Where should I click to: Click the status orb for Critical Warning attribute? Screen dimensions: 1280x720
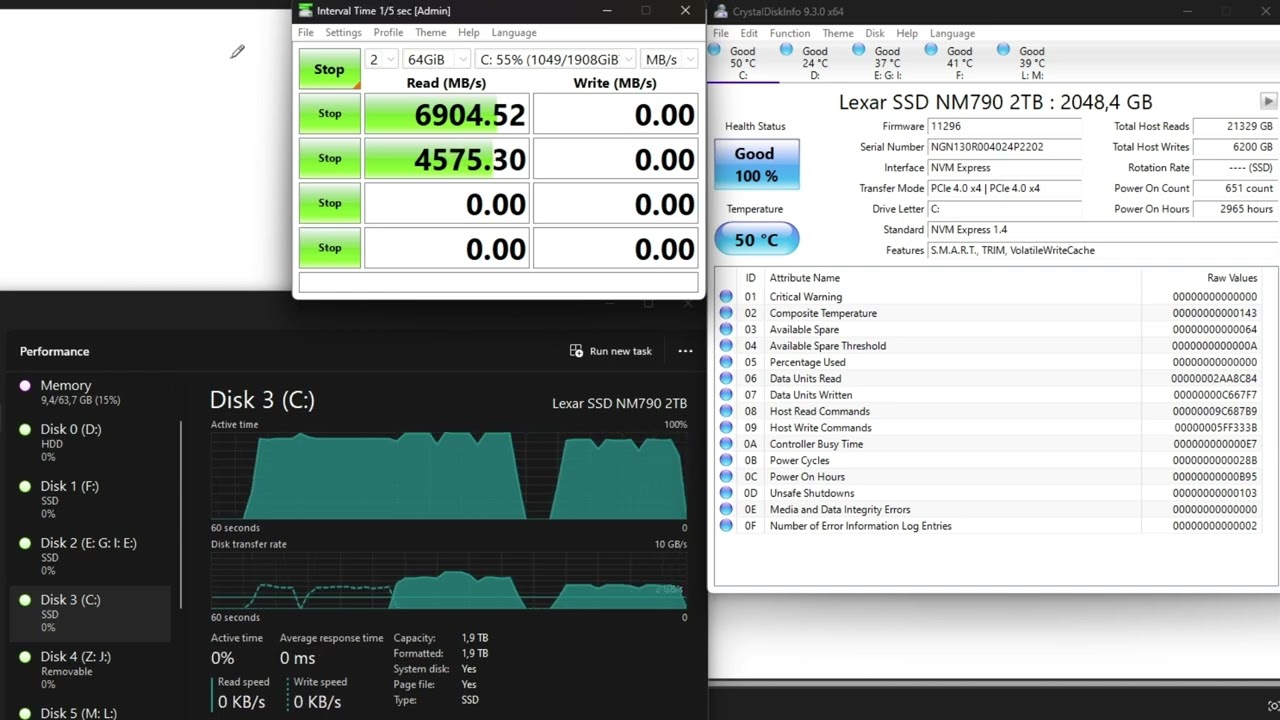[x=726, y=297]
